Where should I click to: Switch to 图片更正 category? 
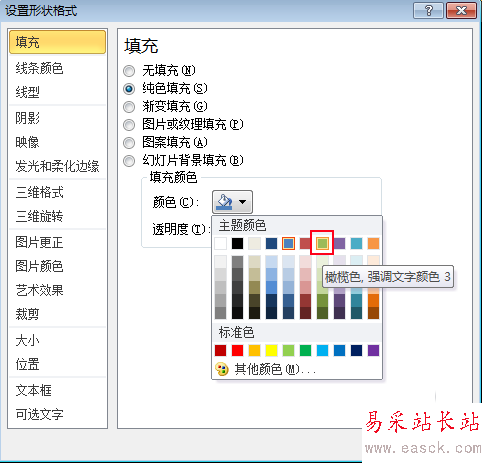coord(57,242)
